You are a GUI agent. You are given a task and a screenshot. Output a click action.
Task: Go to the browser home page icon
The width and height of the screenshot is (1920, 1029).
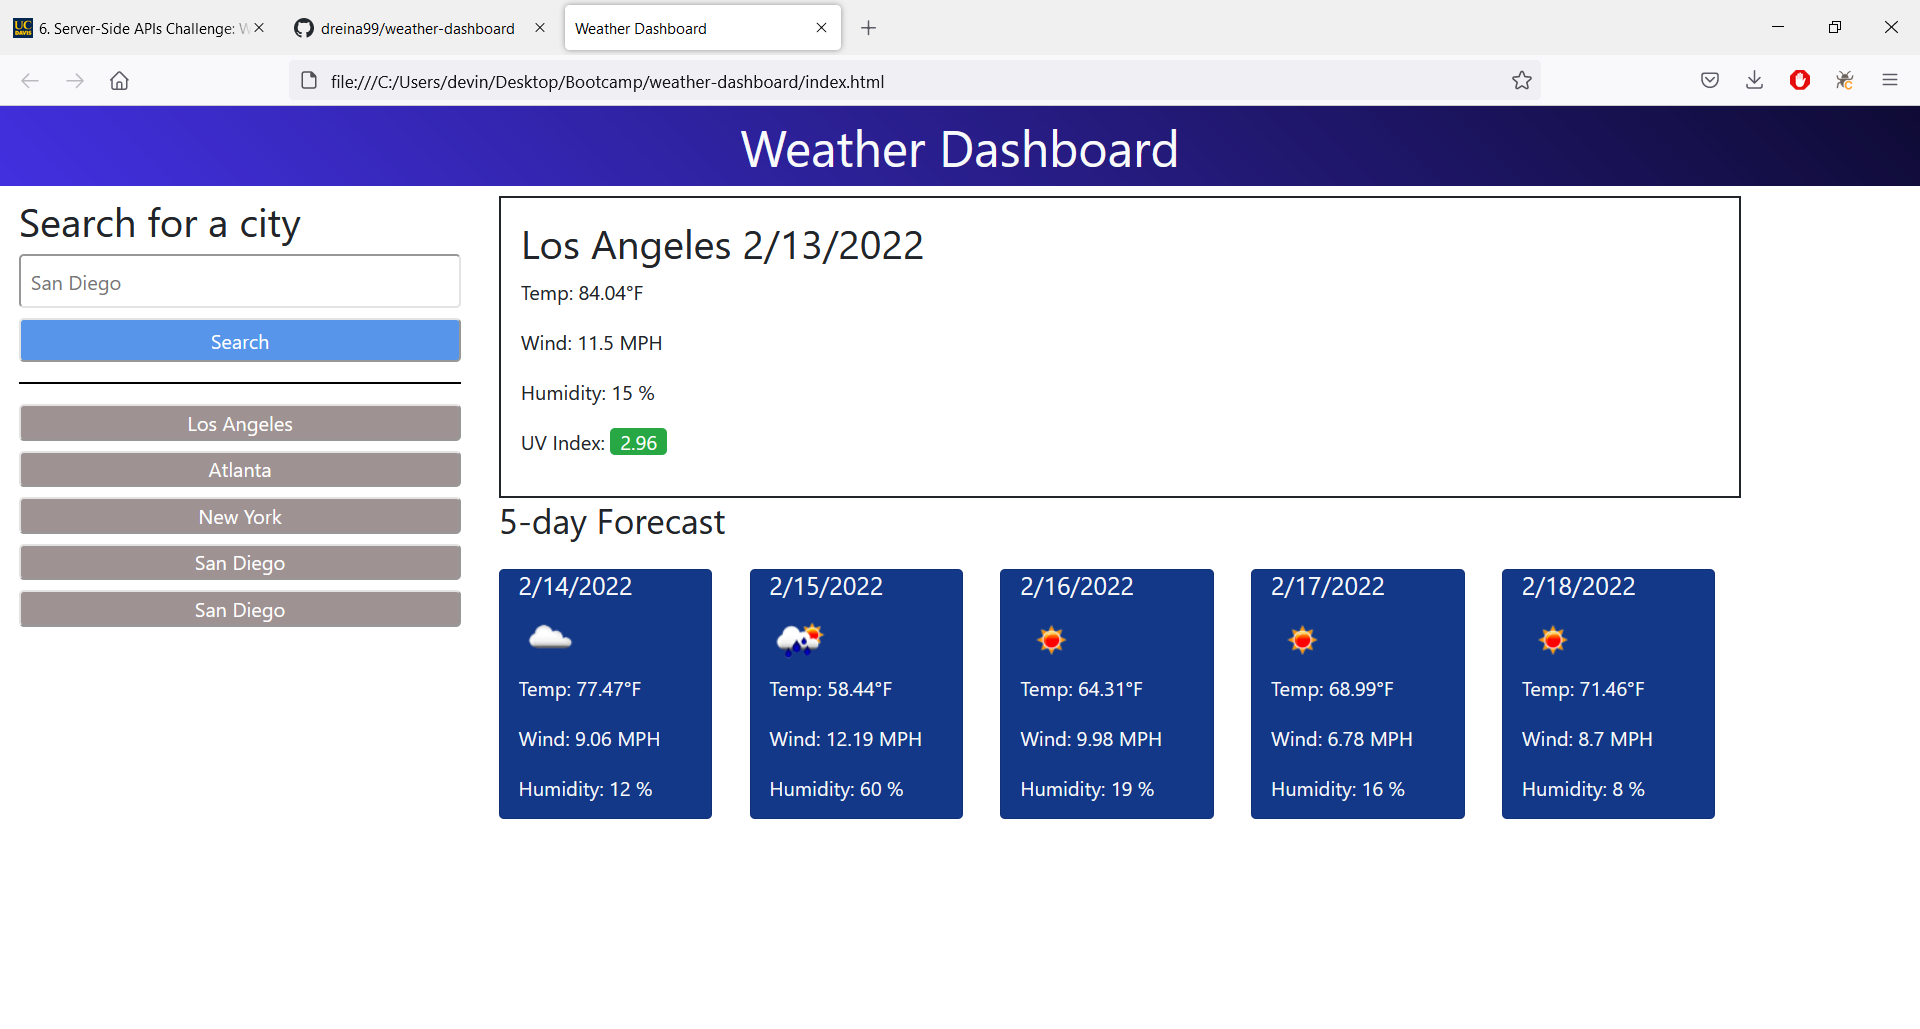119,81
